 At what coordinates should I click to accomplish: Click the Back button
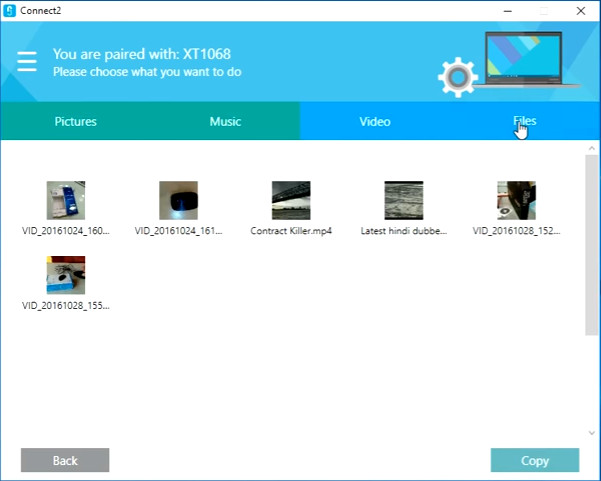point(65,460)
